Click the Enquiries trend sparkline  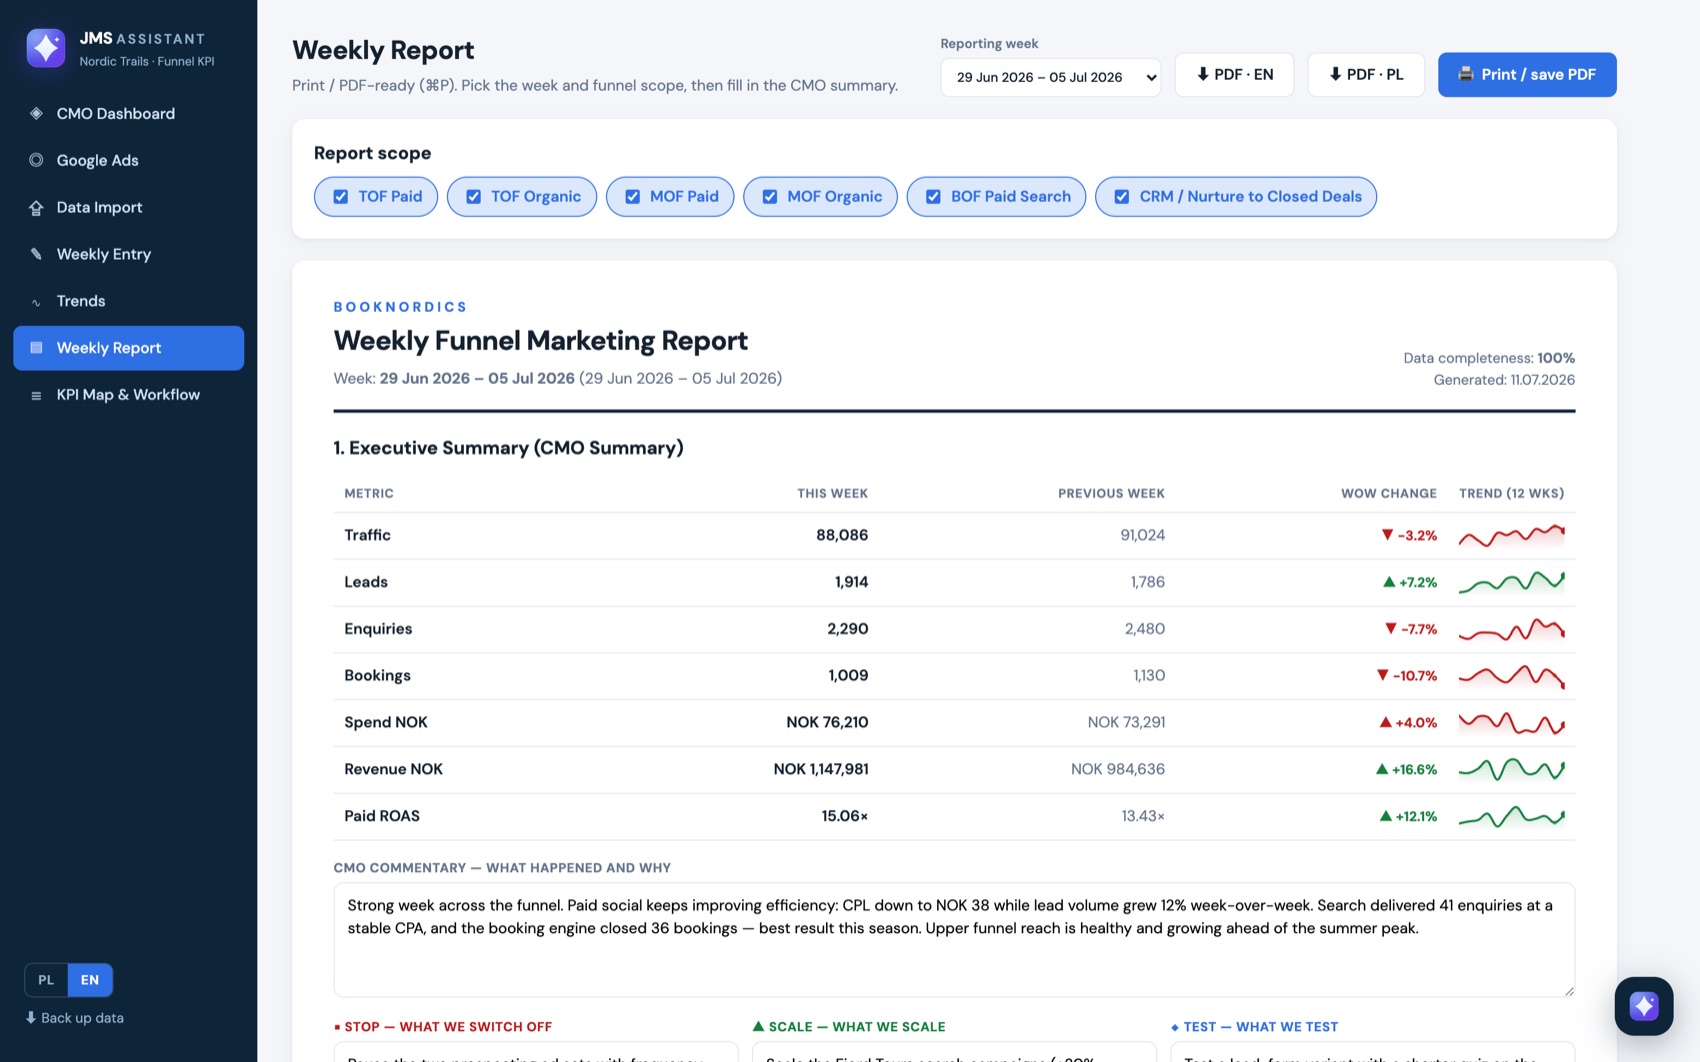[x=1511, y=629]
